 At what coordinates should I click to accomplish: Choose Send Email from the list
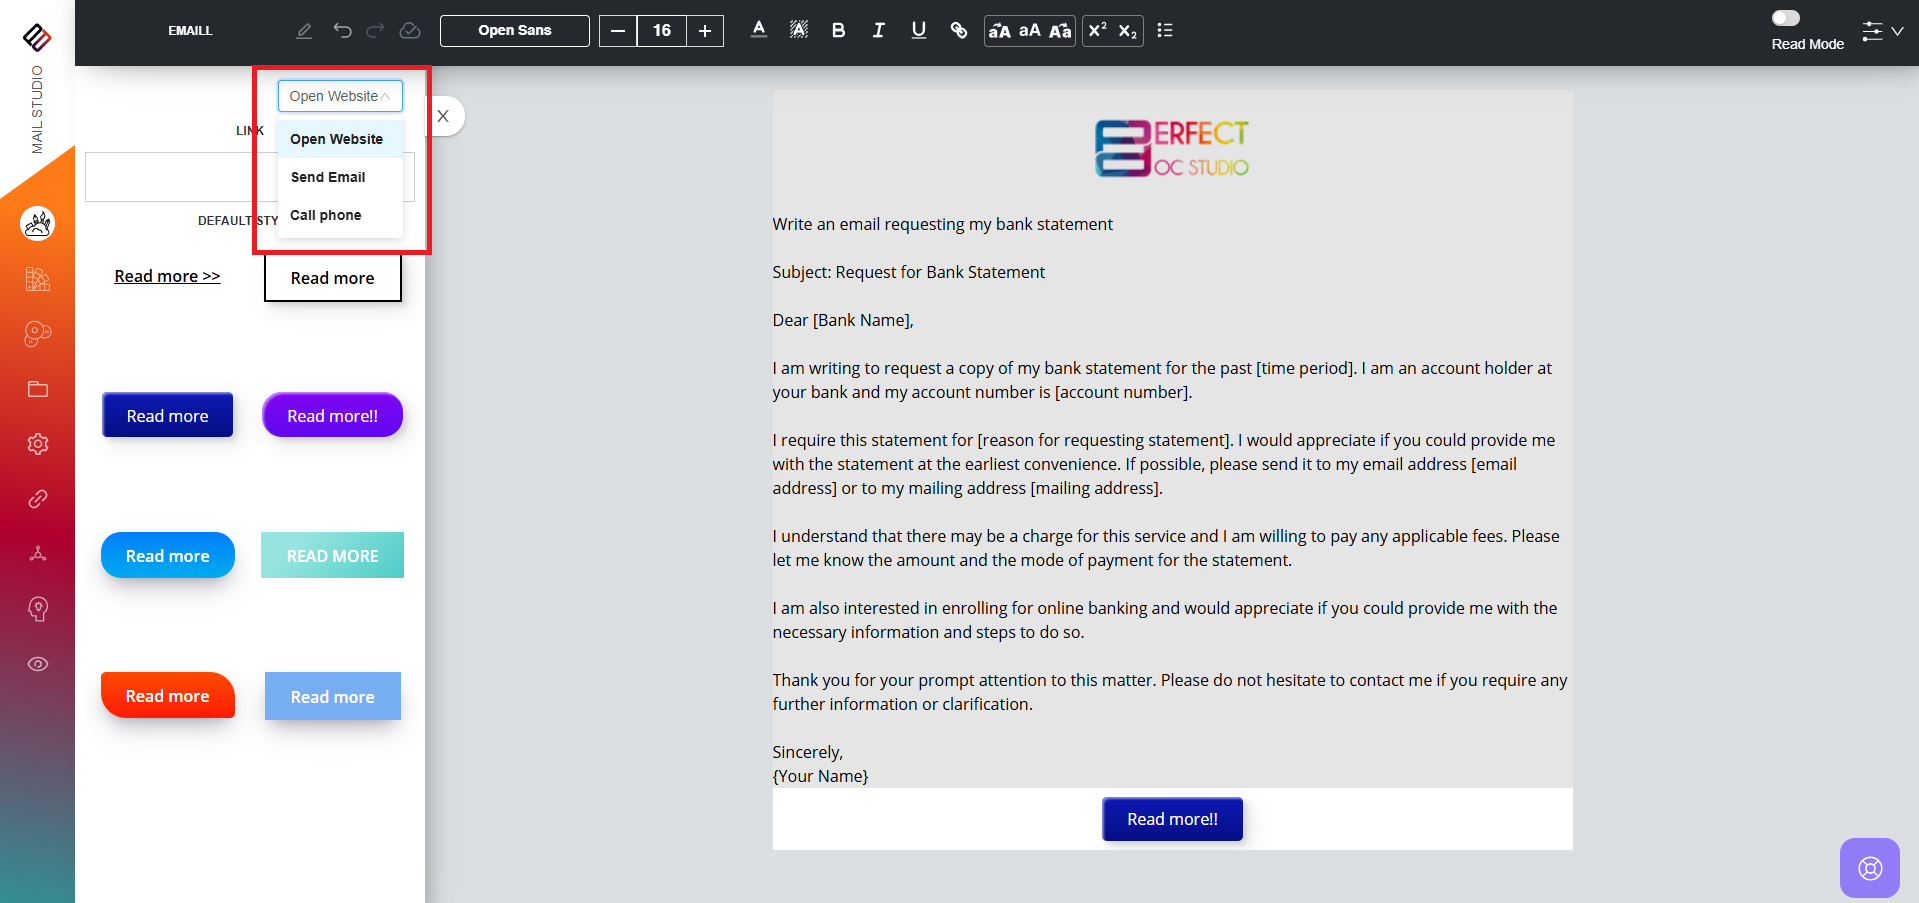pyautogui.click(x=328, y=177)
